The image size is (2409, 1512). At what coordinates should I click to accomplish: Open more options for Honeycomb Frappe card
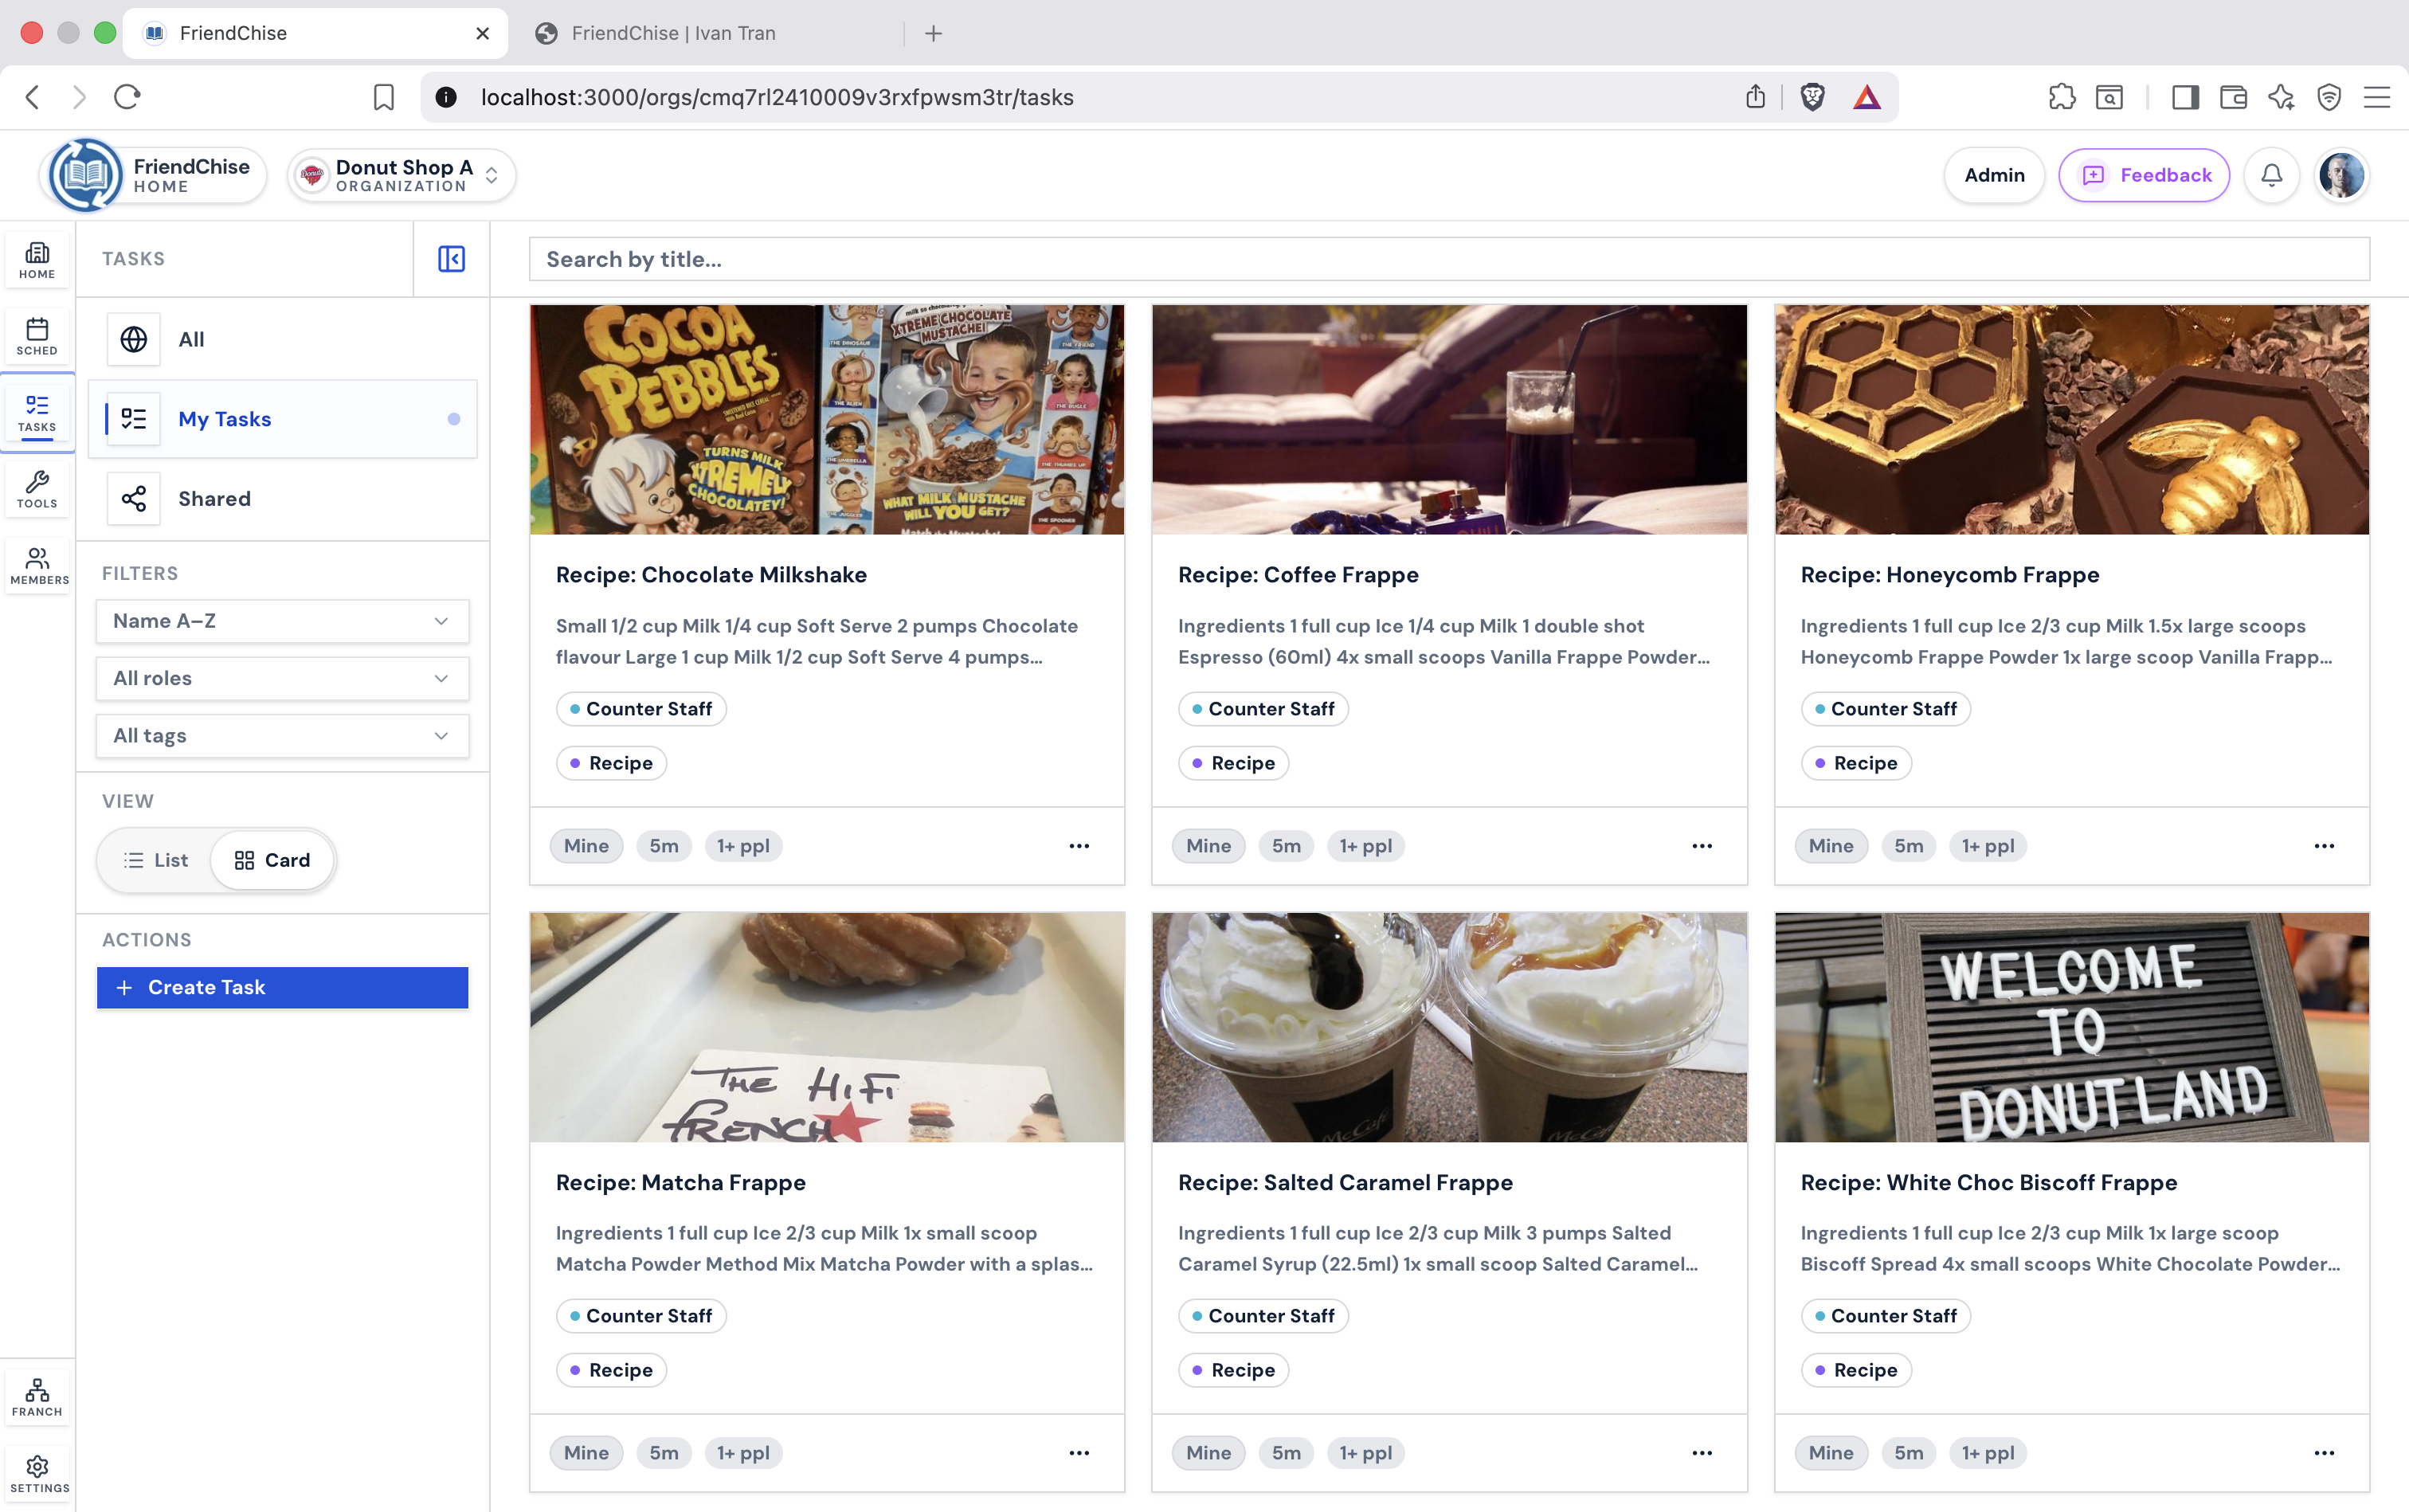tap(2324, 846)
